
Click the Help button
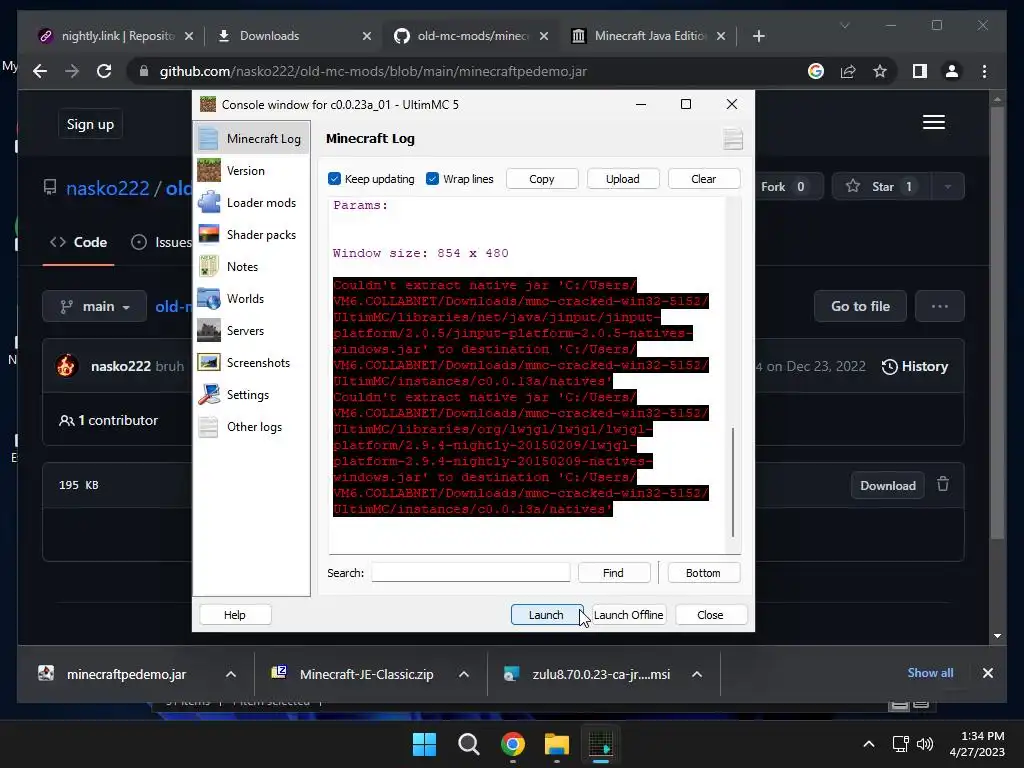coord(234,615)
